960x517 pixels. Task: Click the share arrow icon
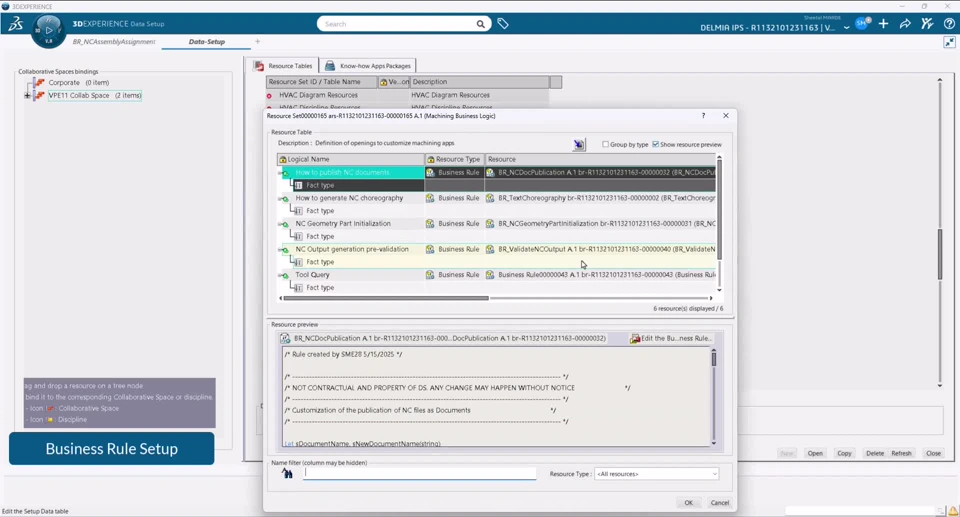(905, 23)
